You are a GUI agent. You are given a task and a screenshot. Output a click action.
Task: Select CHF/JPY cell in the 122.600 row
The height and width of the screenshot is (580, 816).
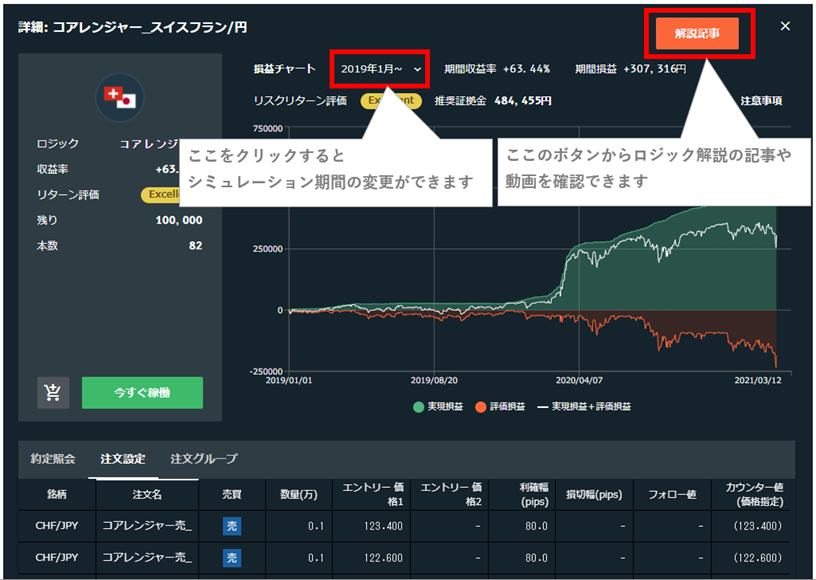pyautogui.click(x=57, y=558)
